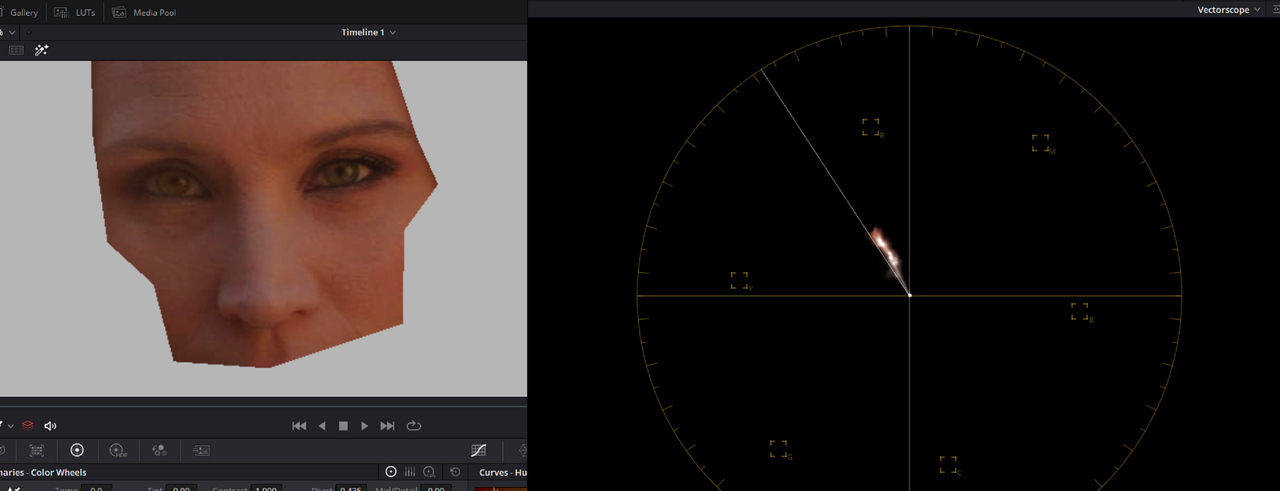Viewport: 1280px width, 491px height.
Task: Jump to last frame
Action: coord(388,426)
